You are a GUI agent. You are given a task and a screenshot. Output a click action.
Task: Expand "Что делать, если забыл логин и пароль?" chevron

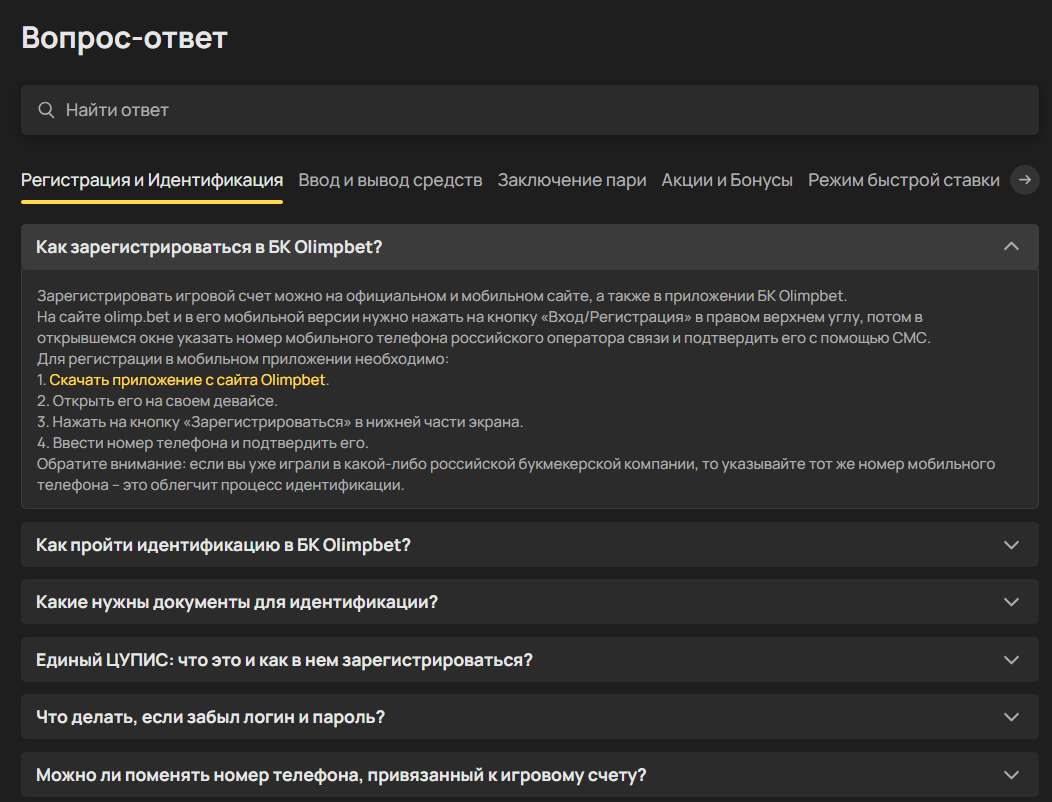click(1011, 717)
